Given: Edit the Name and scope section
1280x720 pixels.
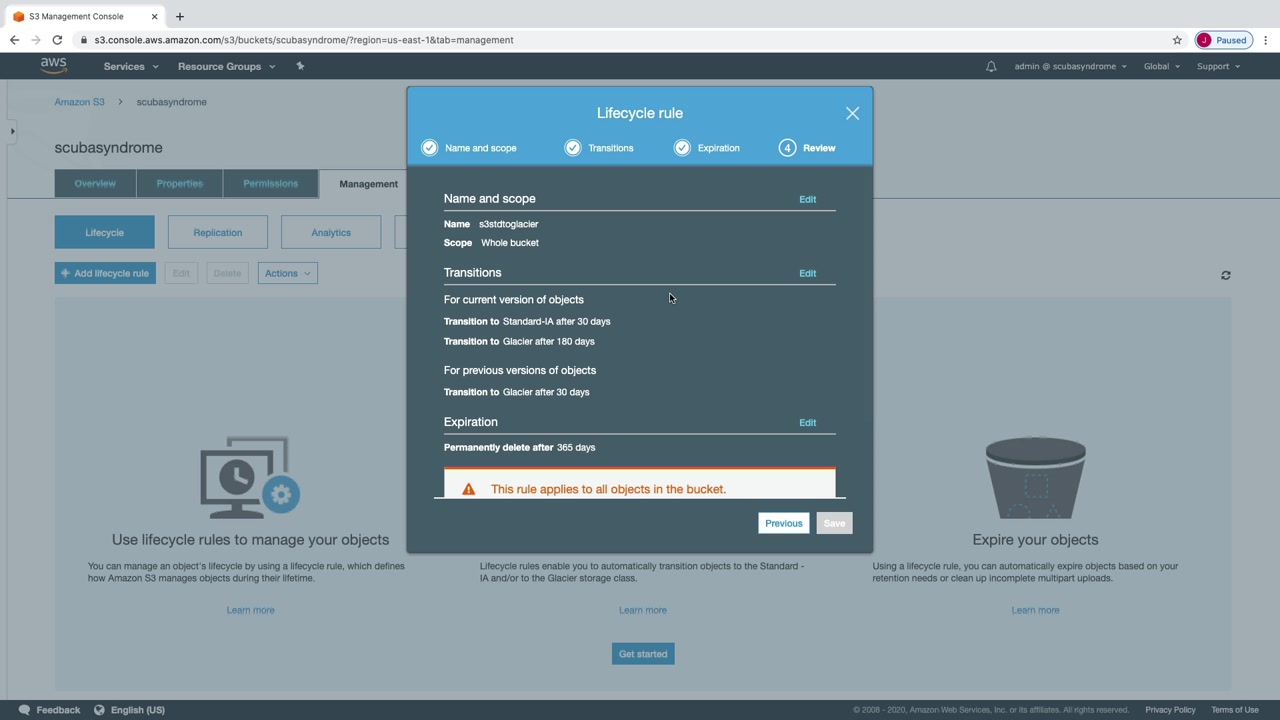Looking at the screenshot, I should click(807, 199).
